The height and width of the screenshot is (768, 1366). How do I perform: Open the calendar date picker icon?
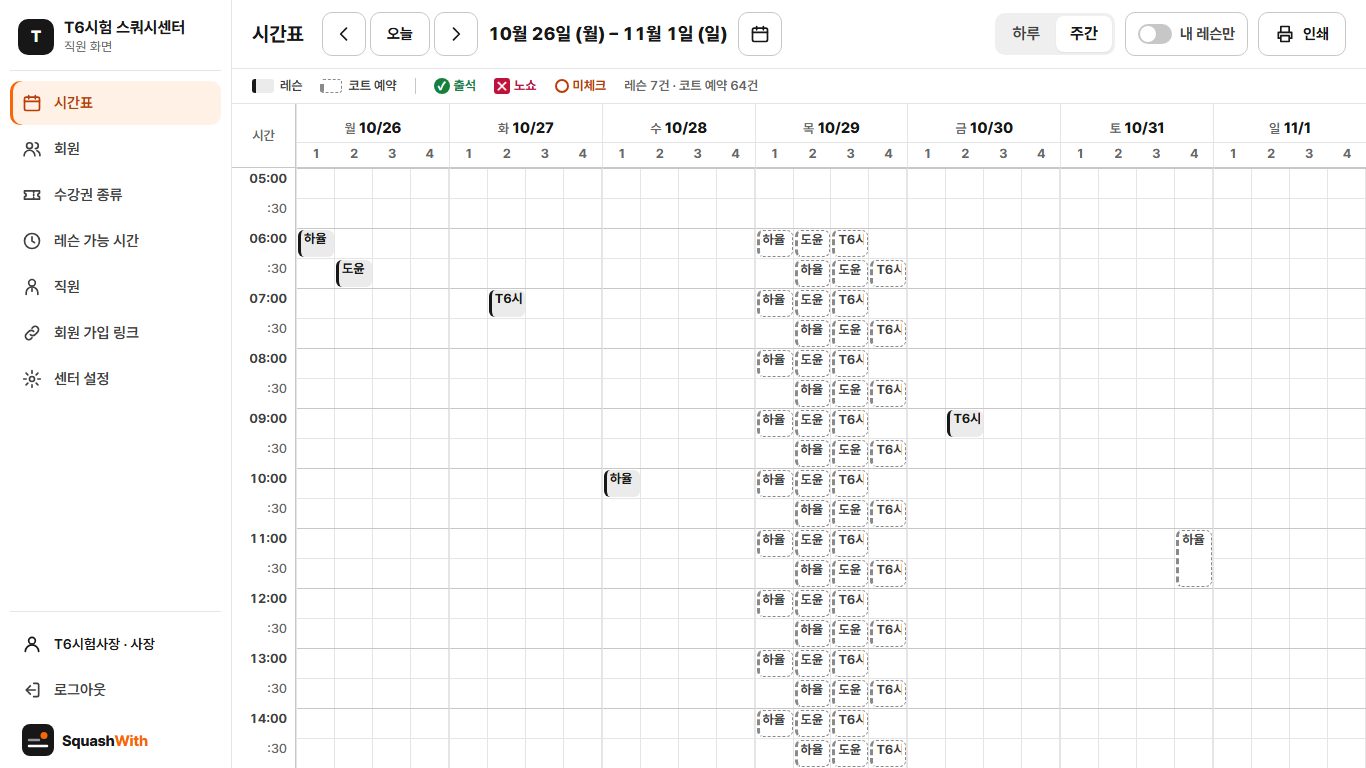(x=760, y=34)
